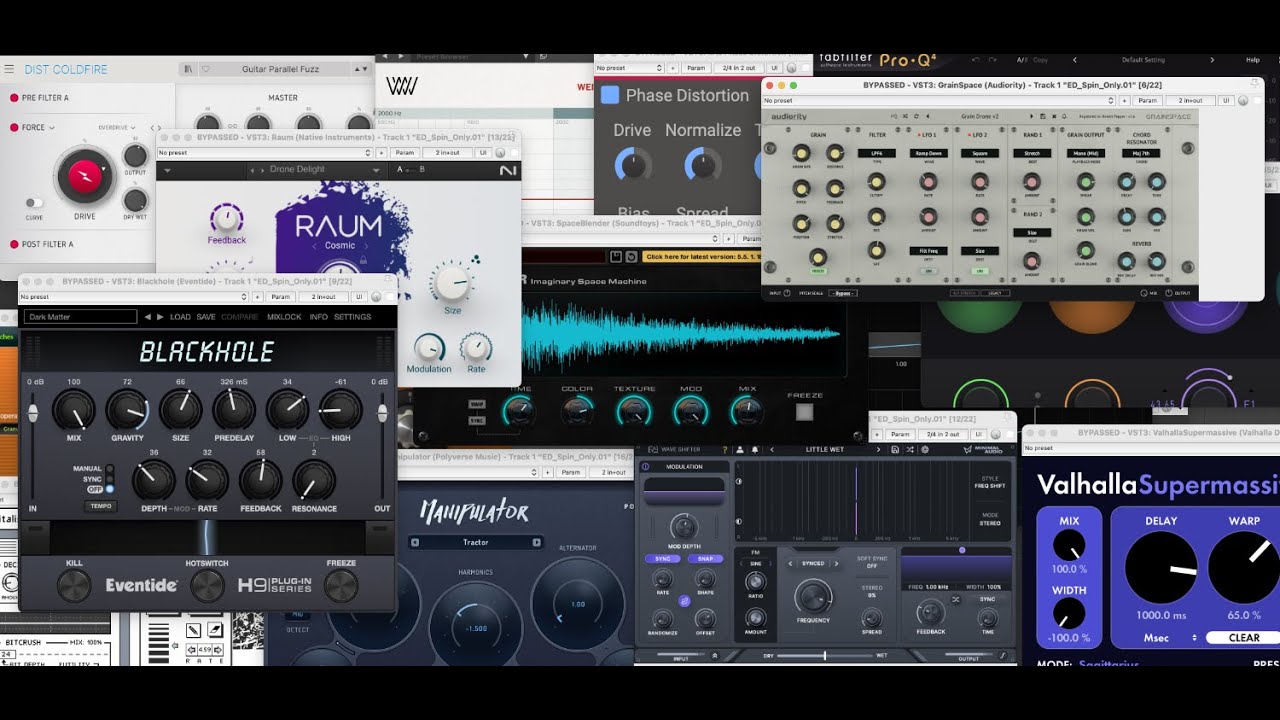Open the Chord Resonator Maj 7th dropdown
The height and width of the screenshot is (720, 1280).
coord(1141,153)
